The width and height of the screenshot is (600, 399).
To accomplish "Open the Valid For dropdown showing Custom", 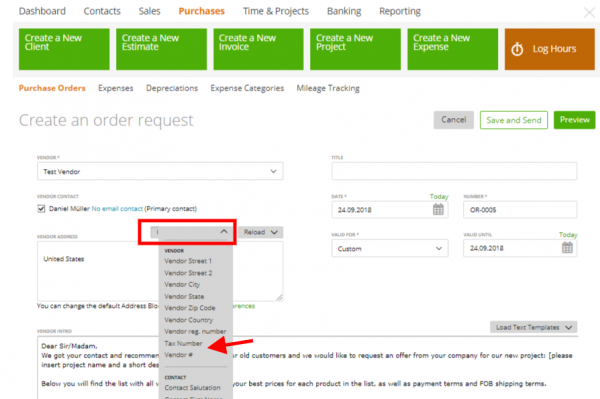I will (x=390, y=248).
